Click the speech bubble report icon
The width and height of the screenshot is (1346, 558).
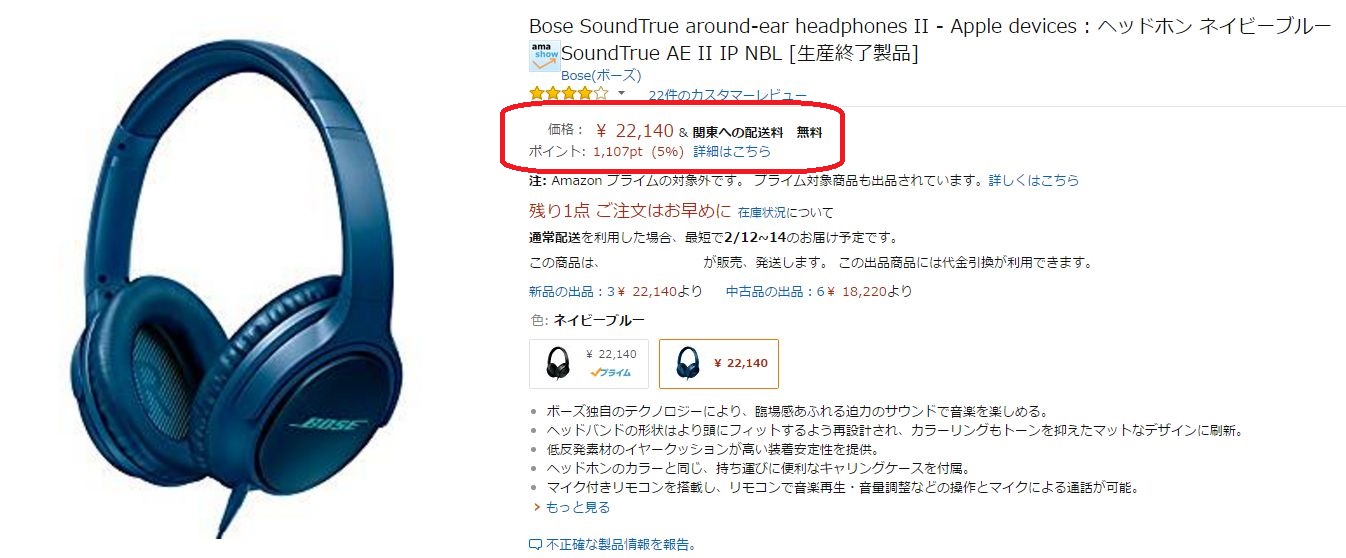pyautogui.click(x=535, y=545)
